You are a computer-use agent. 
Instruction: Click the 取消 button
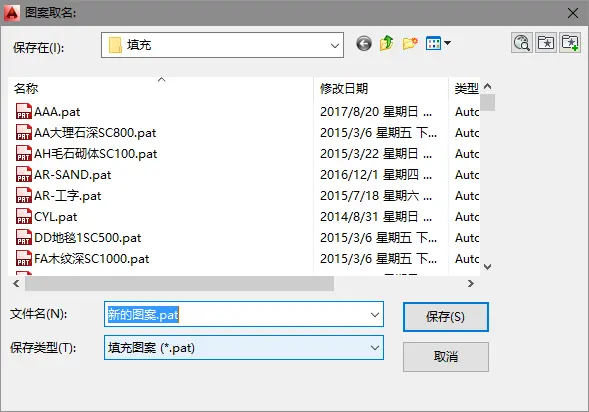pos(446,356)
